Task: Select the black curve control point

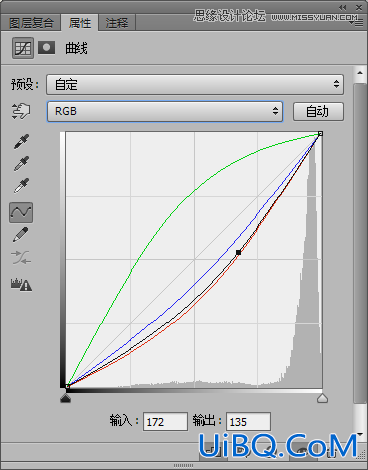Action: click(x=238, y=253)
